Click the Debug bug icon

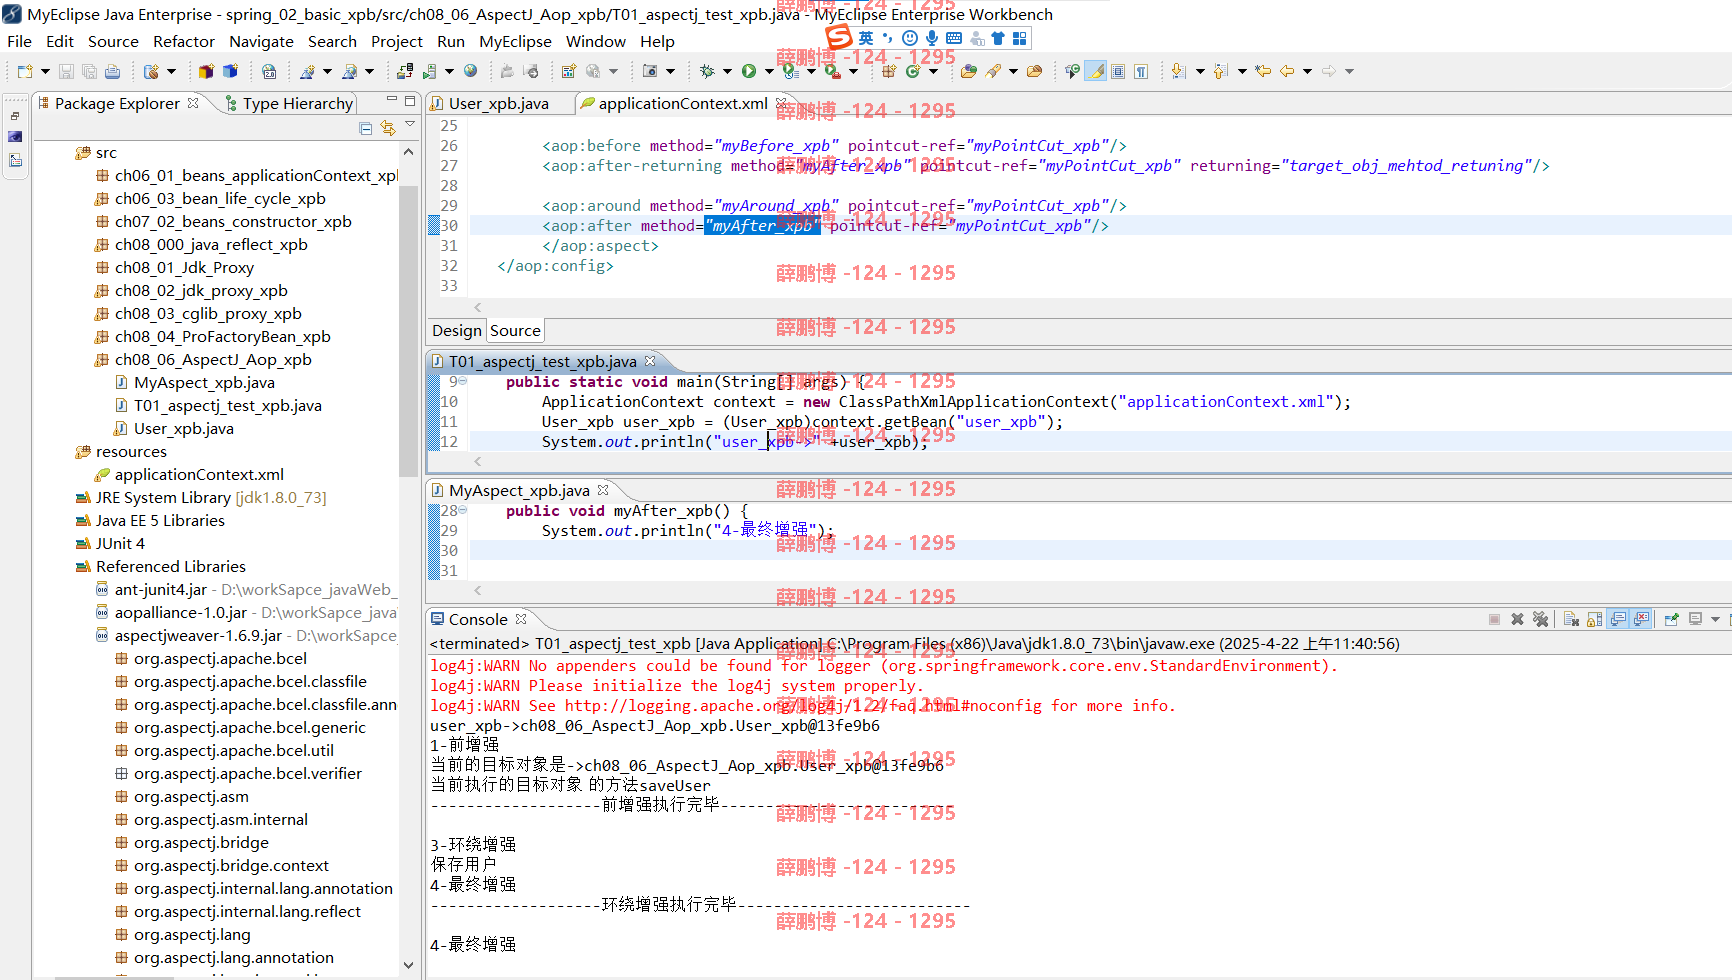coord(707,71)
